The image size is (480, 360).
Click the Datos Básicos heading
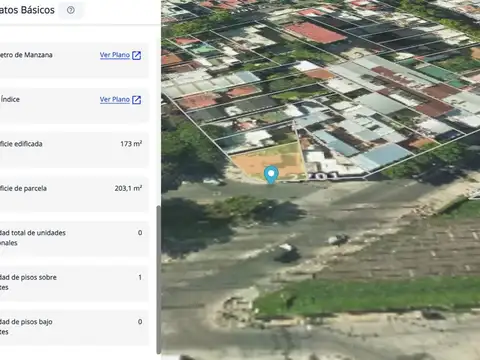[x=27, y=10]
